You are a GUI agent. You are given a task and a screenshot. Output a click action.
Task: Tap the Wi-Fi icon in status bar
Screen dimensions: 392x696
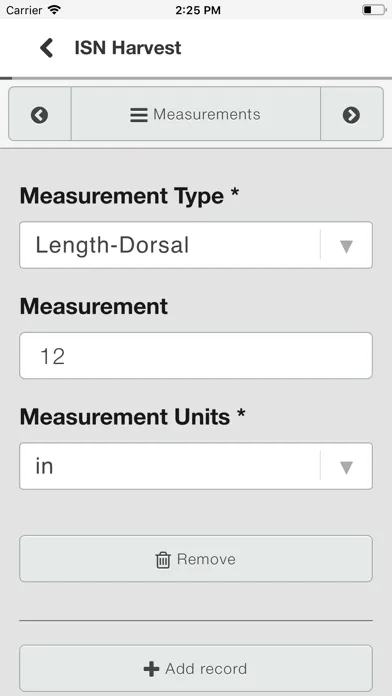54,9
